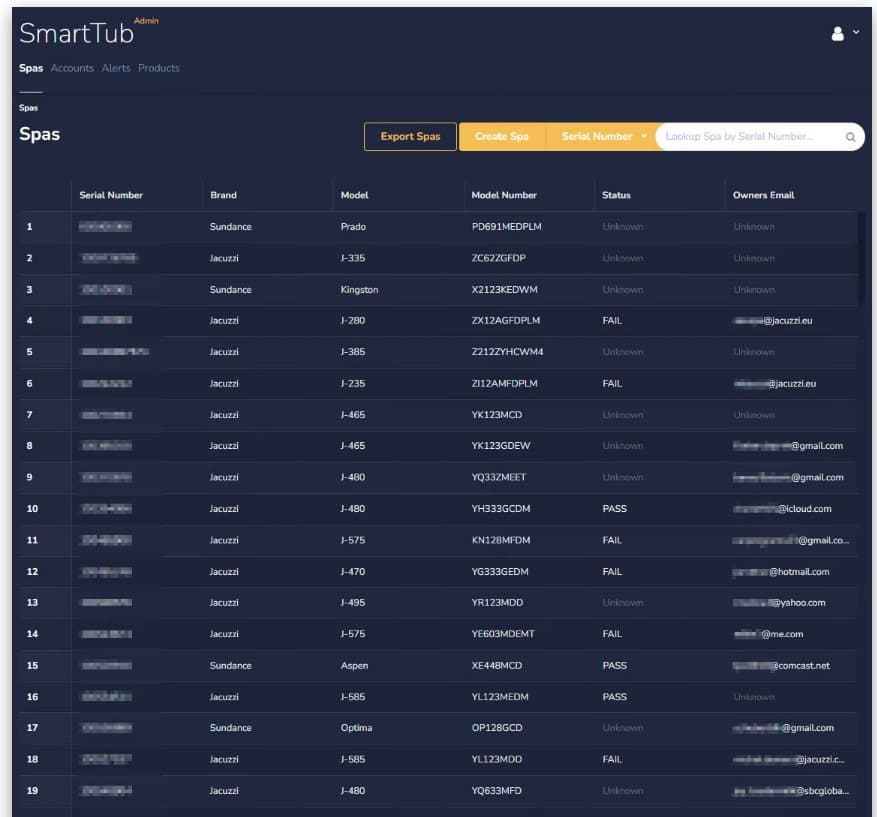
Task: Click the Create Spa button
Action: tap(502, 136)
